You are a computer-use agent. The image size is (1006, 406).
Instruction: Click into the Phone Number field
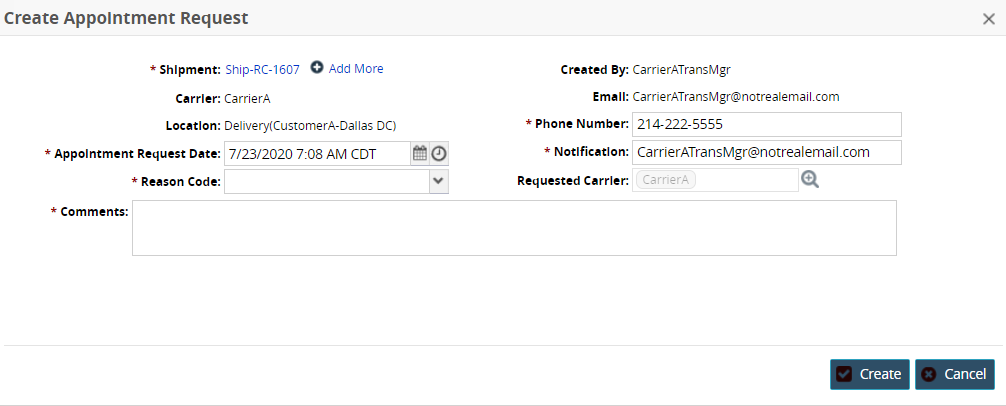(766, 124)
